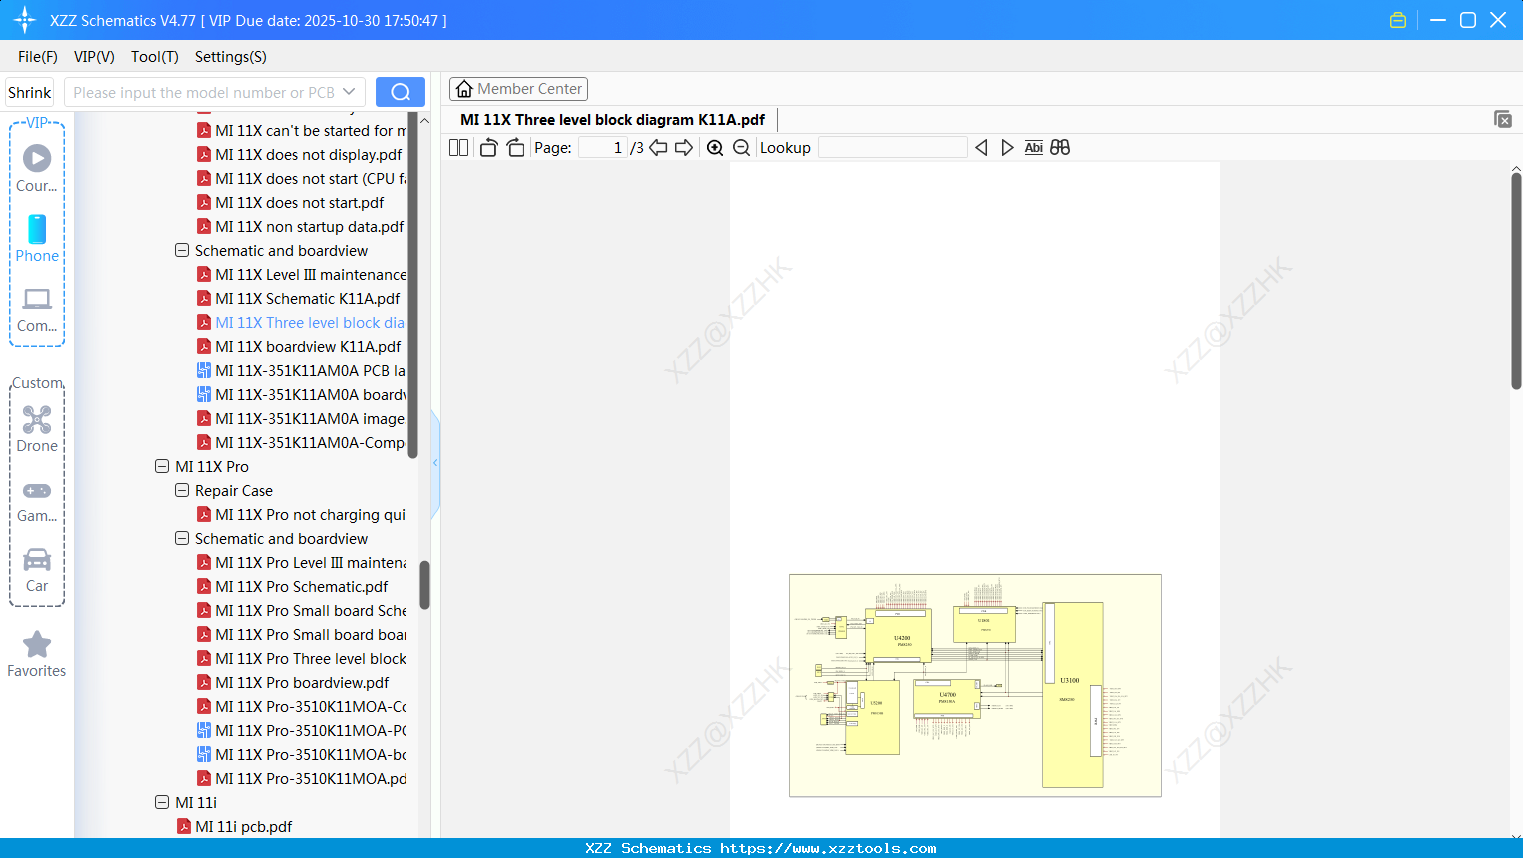Viewport: 1523px width, 858px height.
Task: Collapse the MI 11X Pro tree node
Action: 162,466
